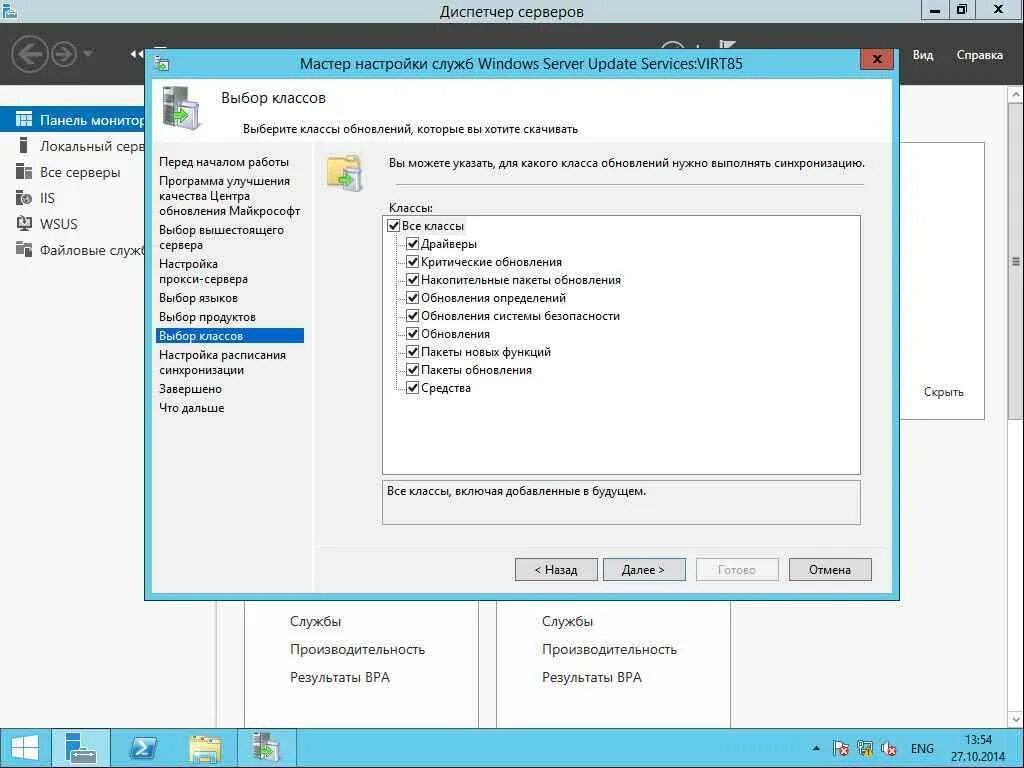The image size is (1024, 768).
Task: Click the Server Manager forward arrow icon
Action: click(x=63, y=54)
